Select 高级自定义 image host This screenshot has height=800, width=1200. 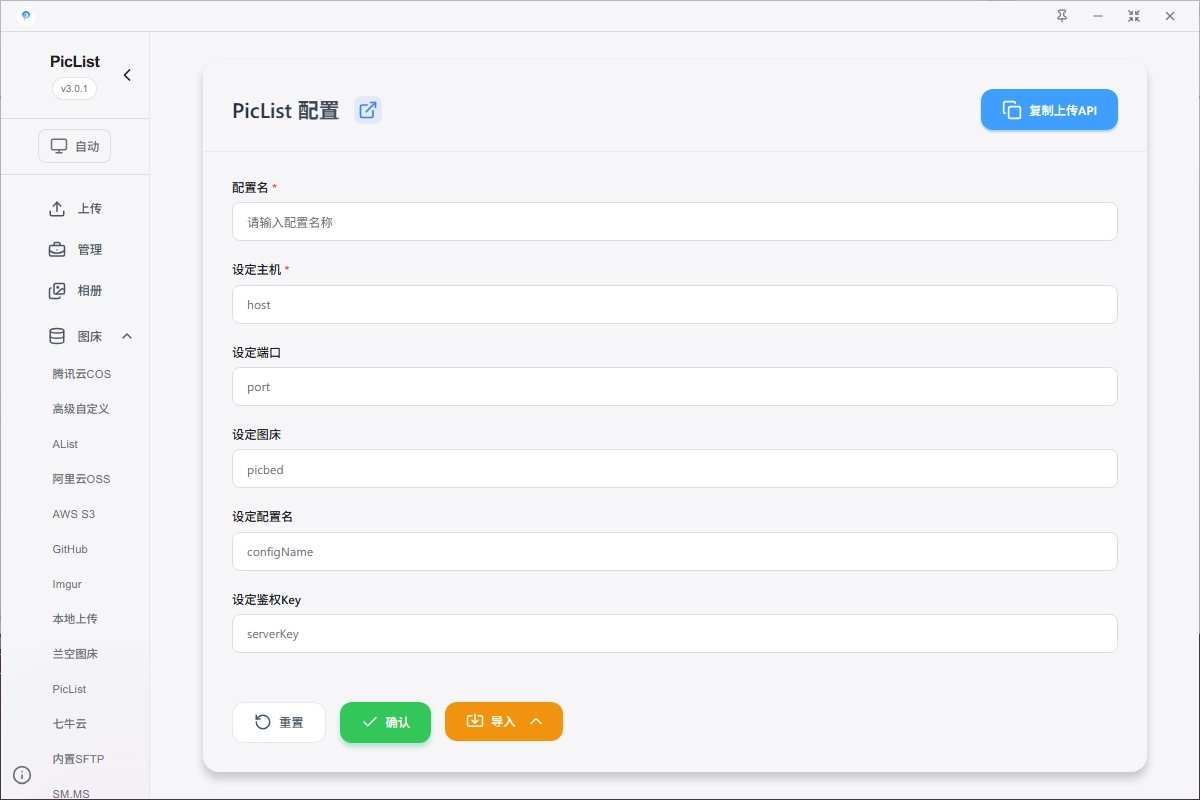click(81, 409)
